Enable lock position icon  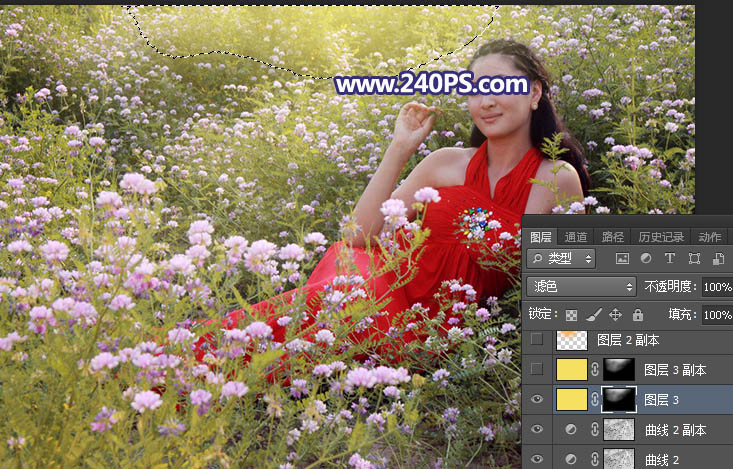click(615, 314)
